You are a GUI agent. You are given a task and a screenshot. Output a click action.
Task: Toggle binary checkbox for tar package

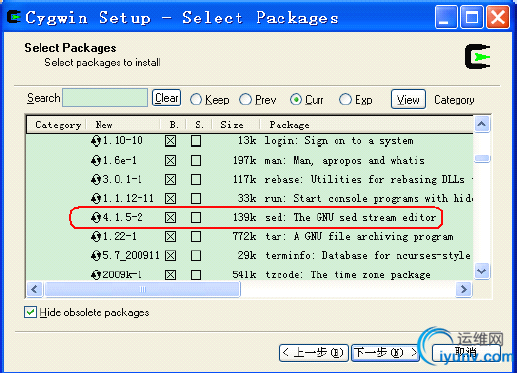170,237
